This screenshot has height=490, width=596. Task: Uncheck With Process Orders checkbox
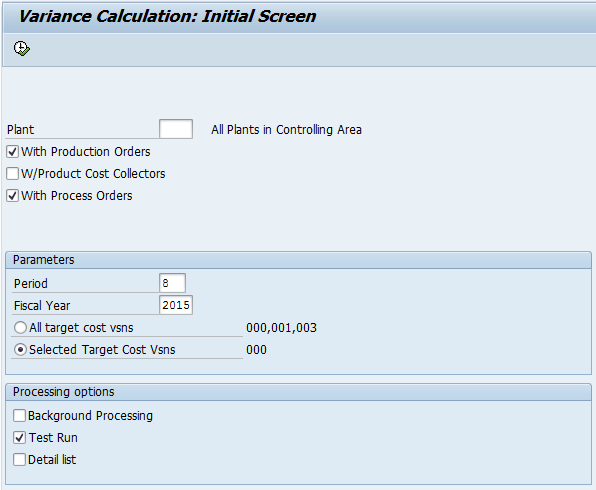[x=13, y=196]
